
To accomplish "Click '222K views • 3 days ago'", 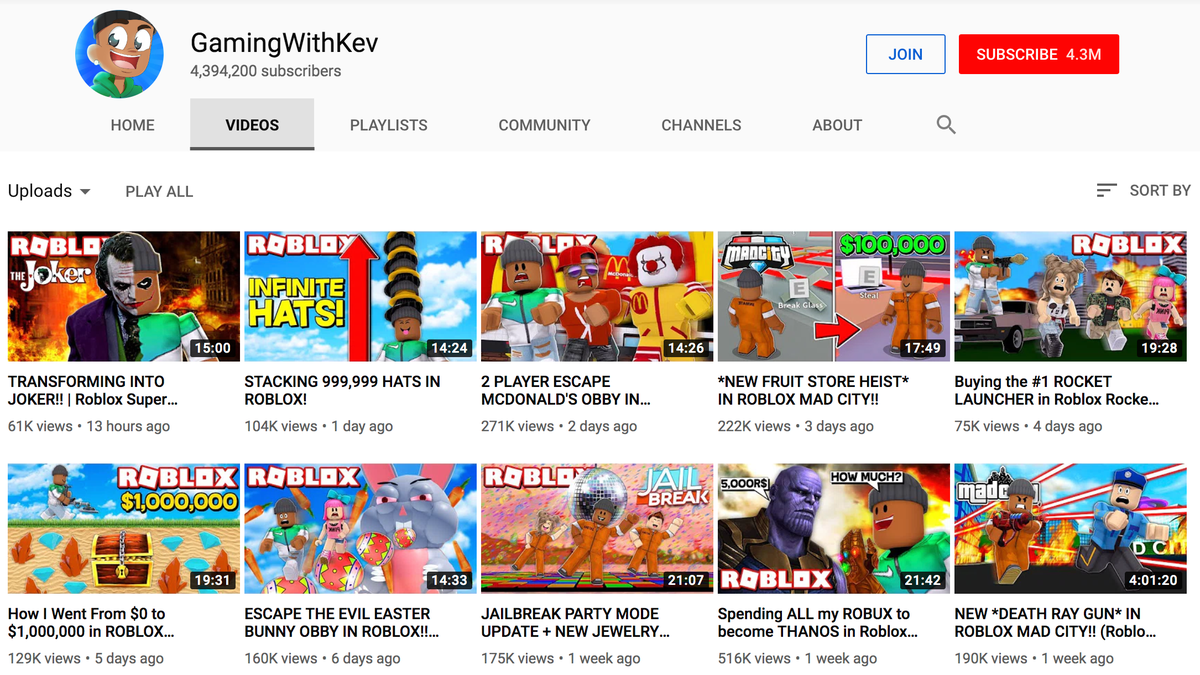I will click(796, 426).
